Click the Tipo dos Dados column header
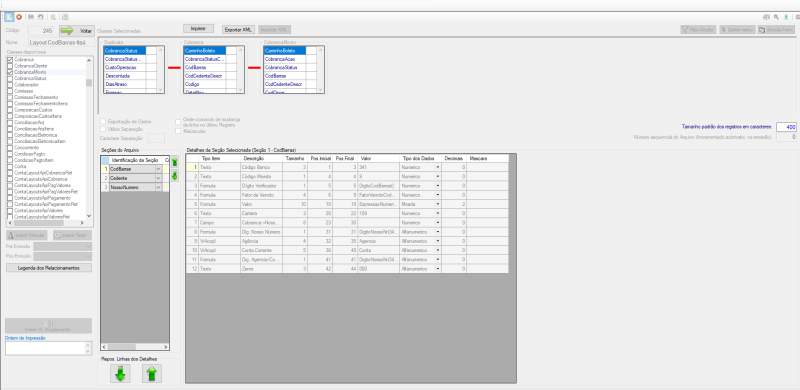This screenshot has height=390, width=800. pos(420,158)
